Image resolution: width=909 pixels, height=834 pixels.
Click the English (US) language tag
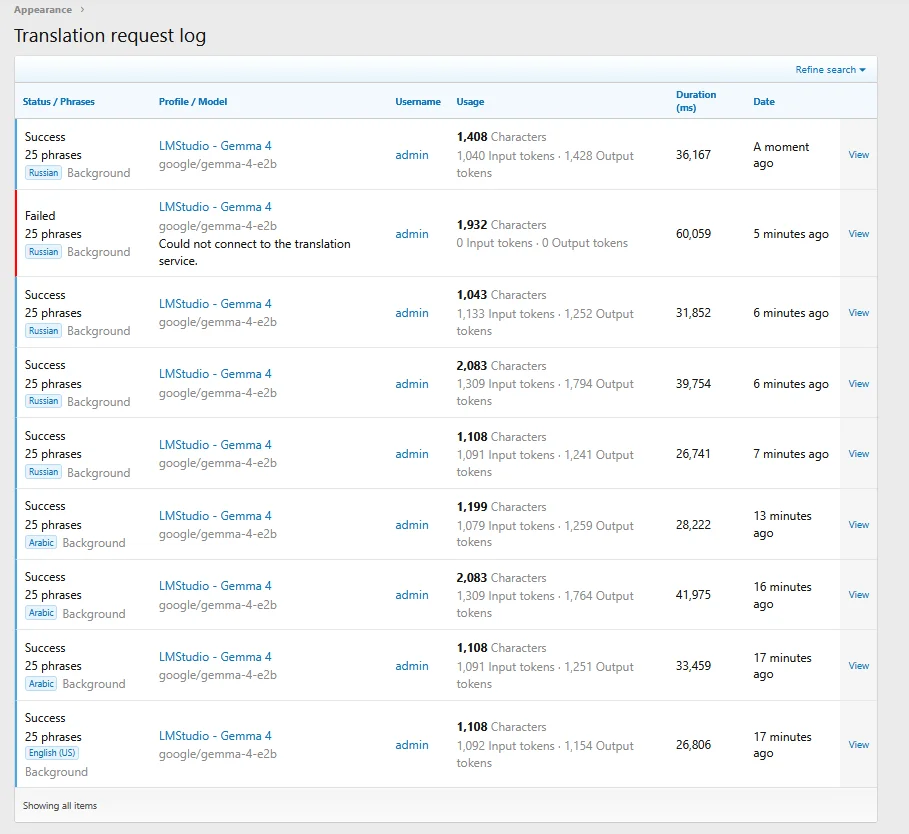52,753
